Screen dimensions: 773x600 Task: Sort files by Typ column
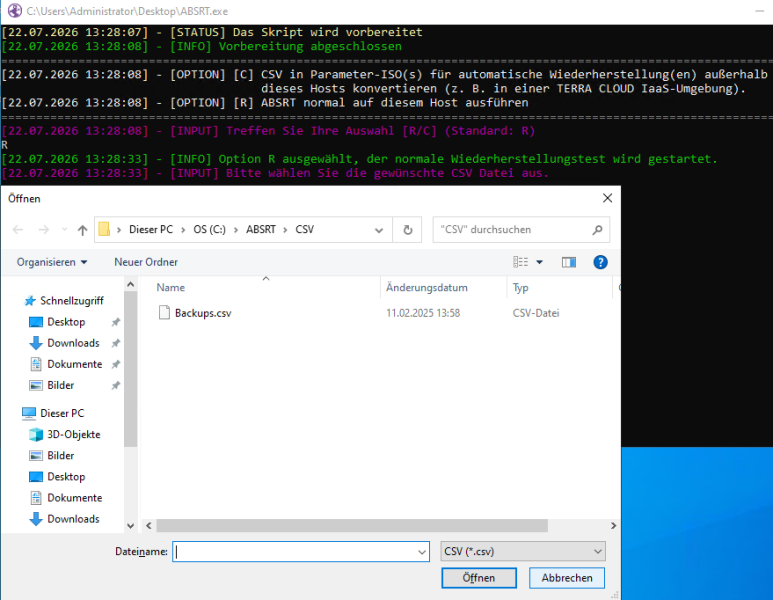(x=521, y=287)
